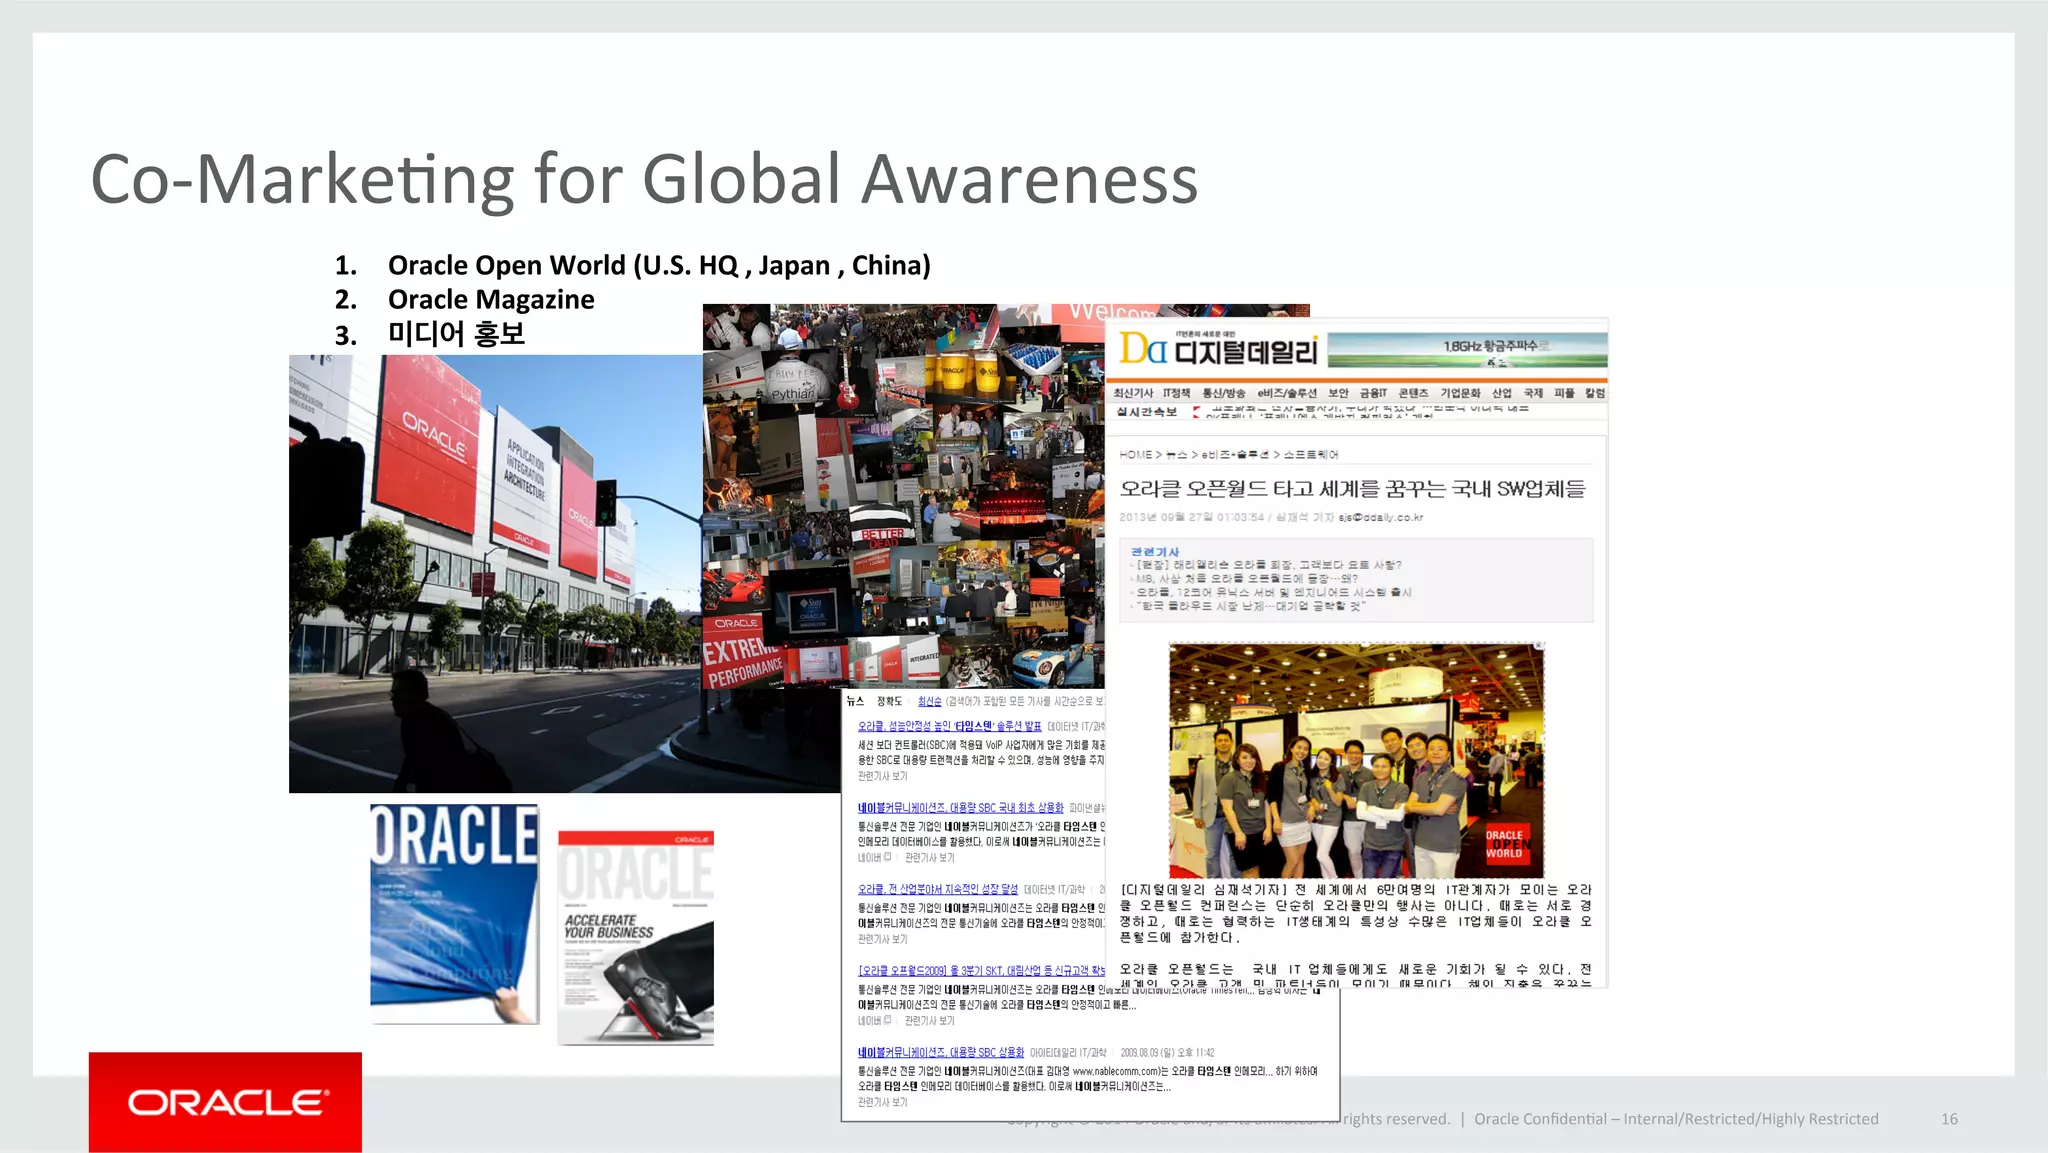Open the Accelerate Your Business magazine cover
The image size is (2048, 1153).
[635, 938]
